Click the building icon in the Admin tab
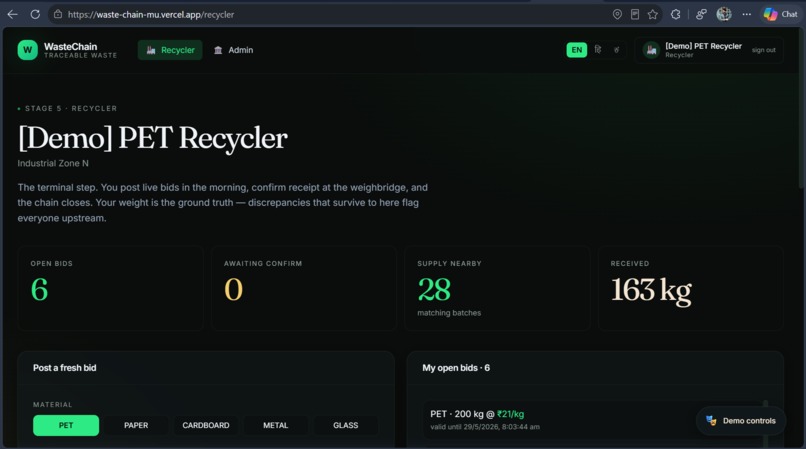Viewport: 806px width, 449px height. click(218, 50)
